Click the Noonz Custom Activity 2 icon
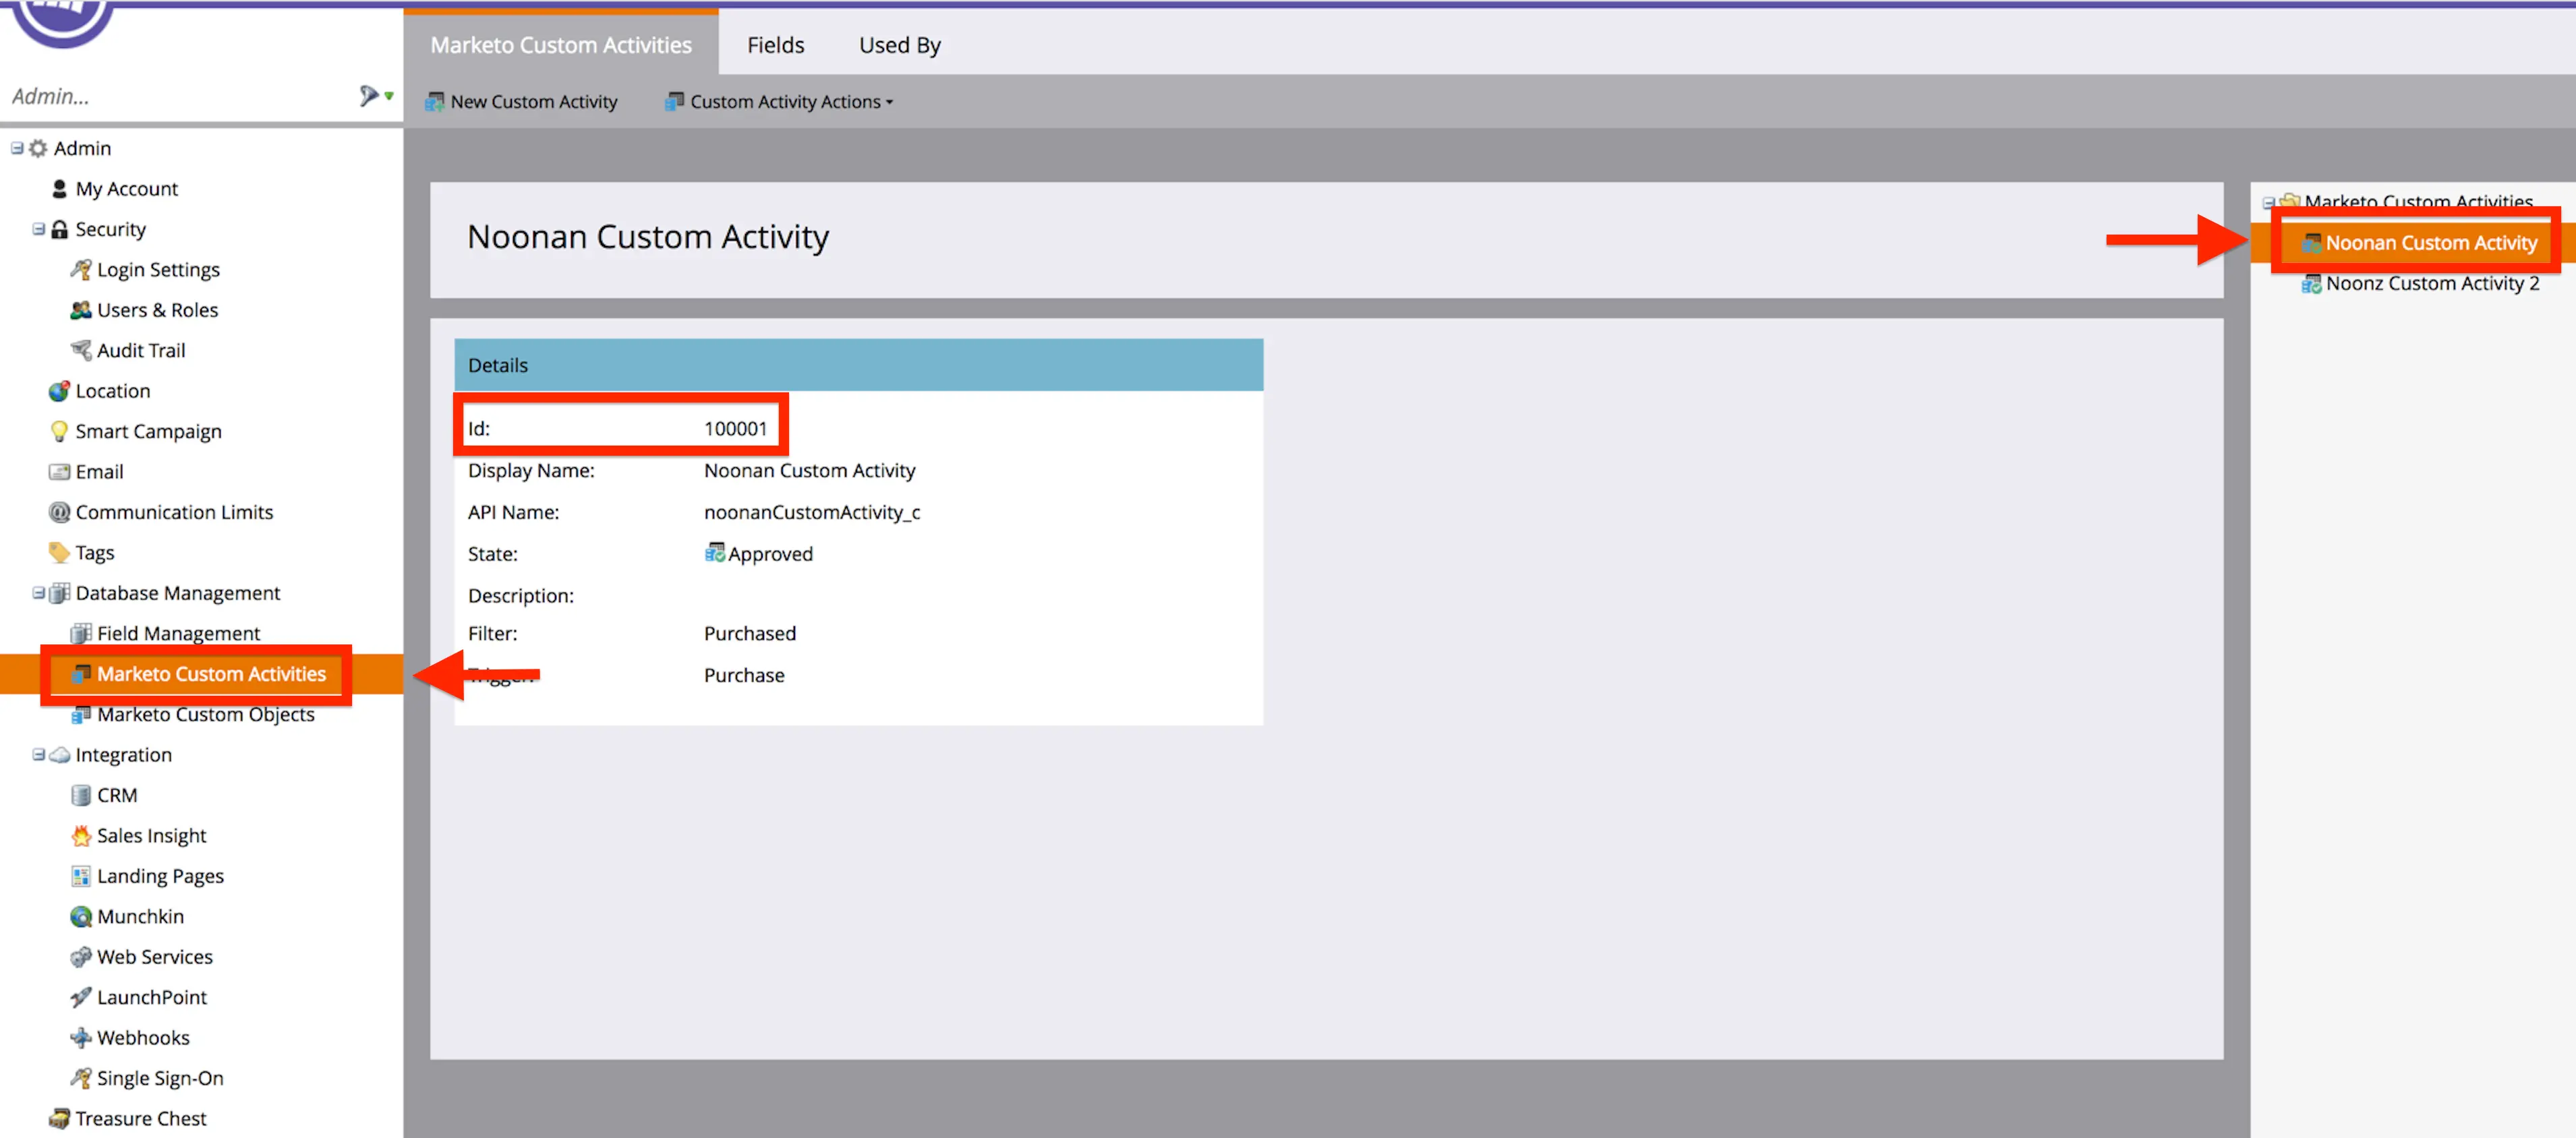 [x=2311, y=284]
